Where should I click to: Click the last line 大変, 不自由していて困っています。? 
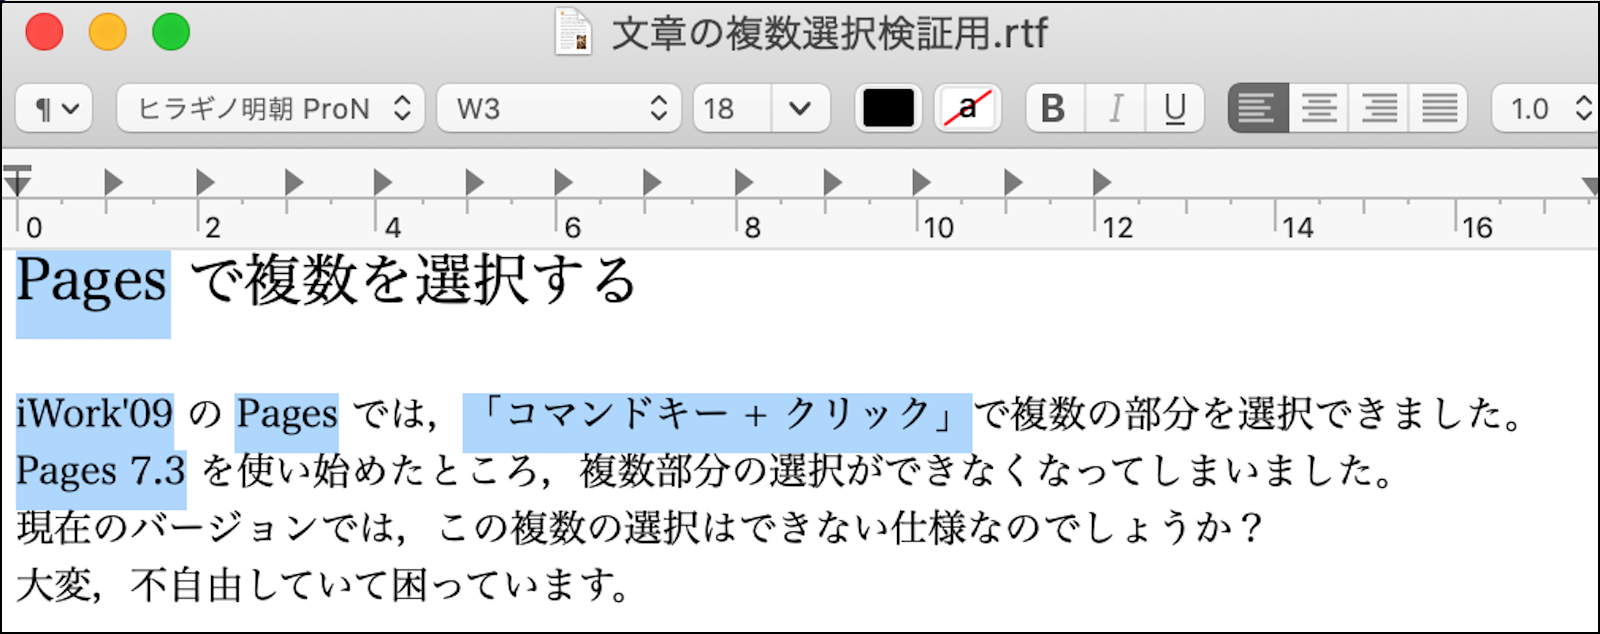(324, 585)
